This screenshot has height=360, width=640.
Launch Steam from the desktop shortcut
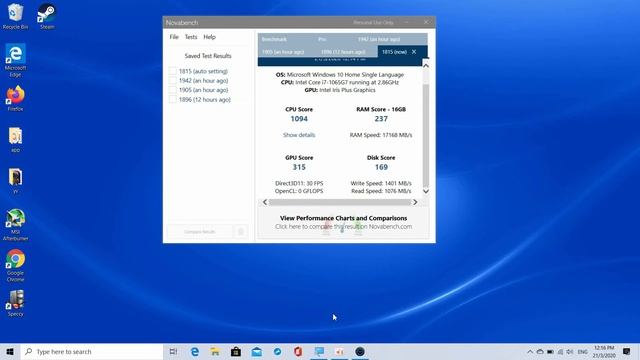pyautogui.click(x=47, y=16)
